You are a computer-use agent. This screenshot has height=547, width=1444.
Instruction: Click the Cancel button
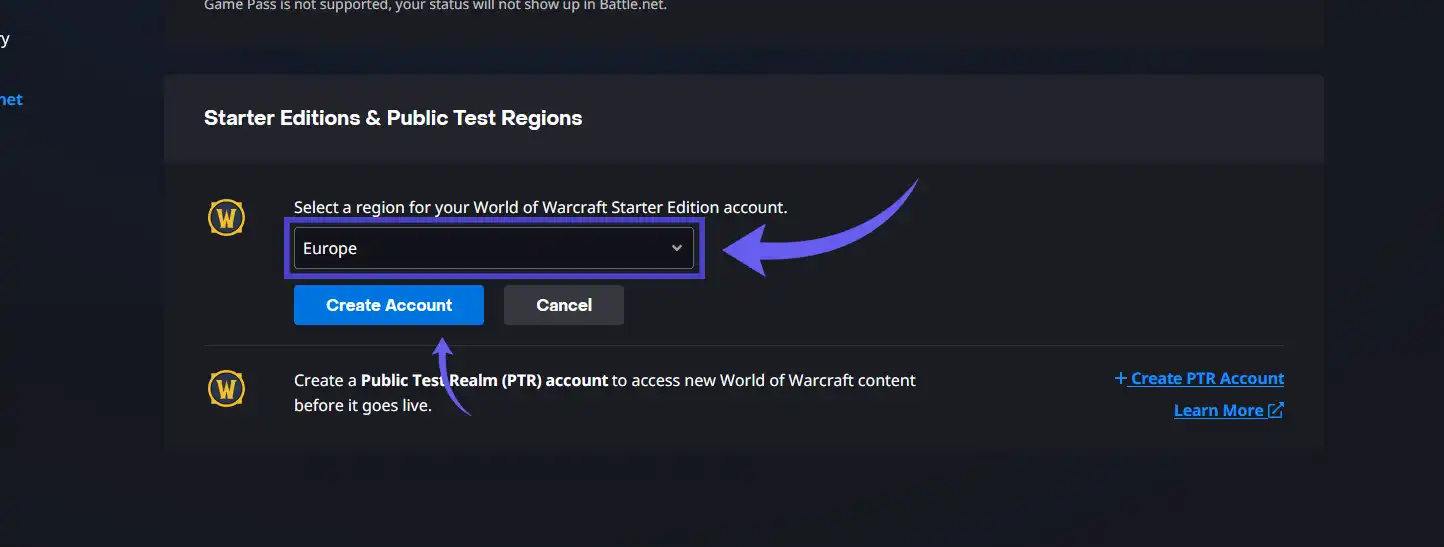pyautogui.click(x=564, y=305)
